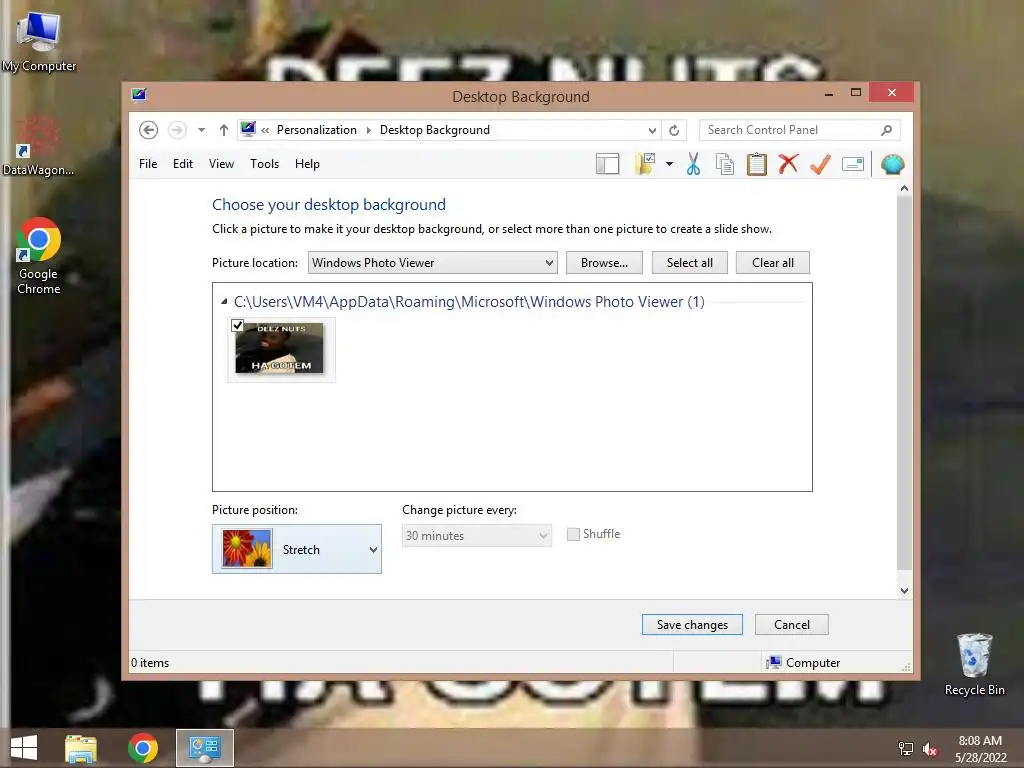The image size is (1024, 768).
Task: Click the Save changes button
Action: [x=692, y=624]
